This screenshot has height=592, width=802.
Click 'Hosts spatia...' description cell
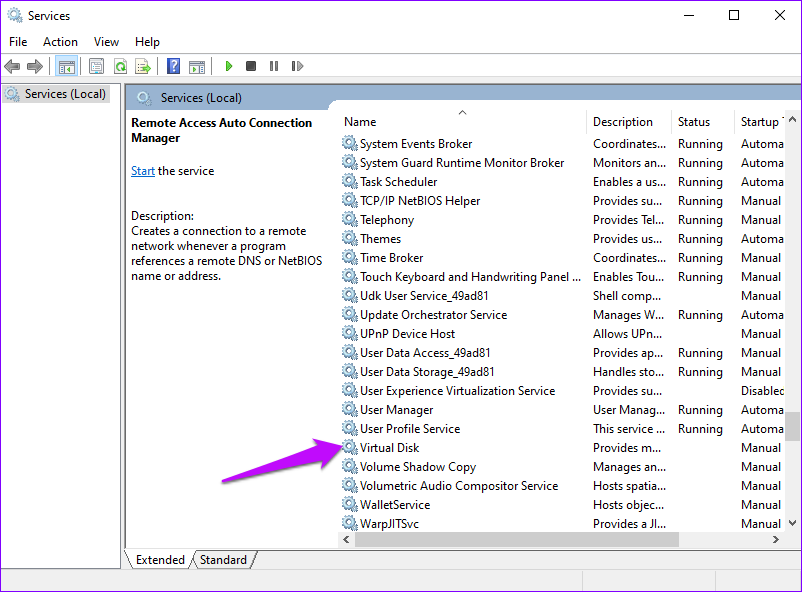click(x=629, y=486)
